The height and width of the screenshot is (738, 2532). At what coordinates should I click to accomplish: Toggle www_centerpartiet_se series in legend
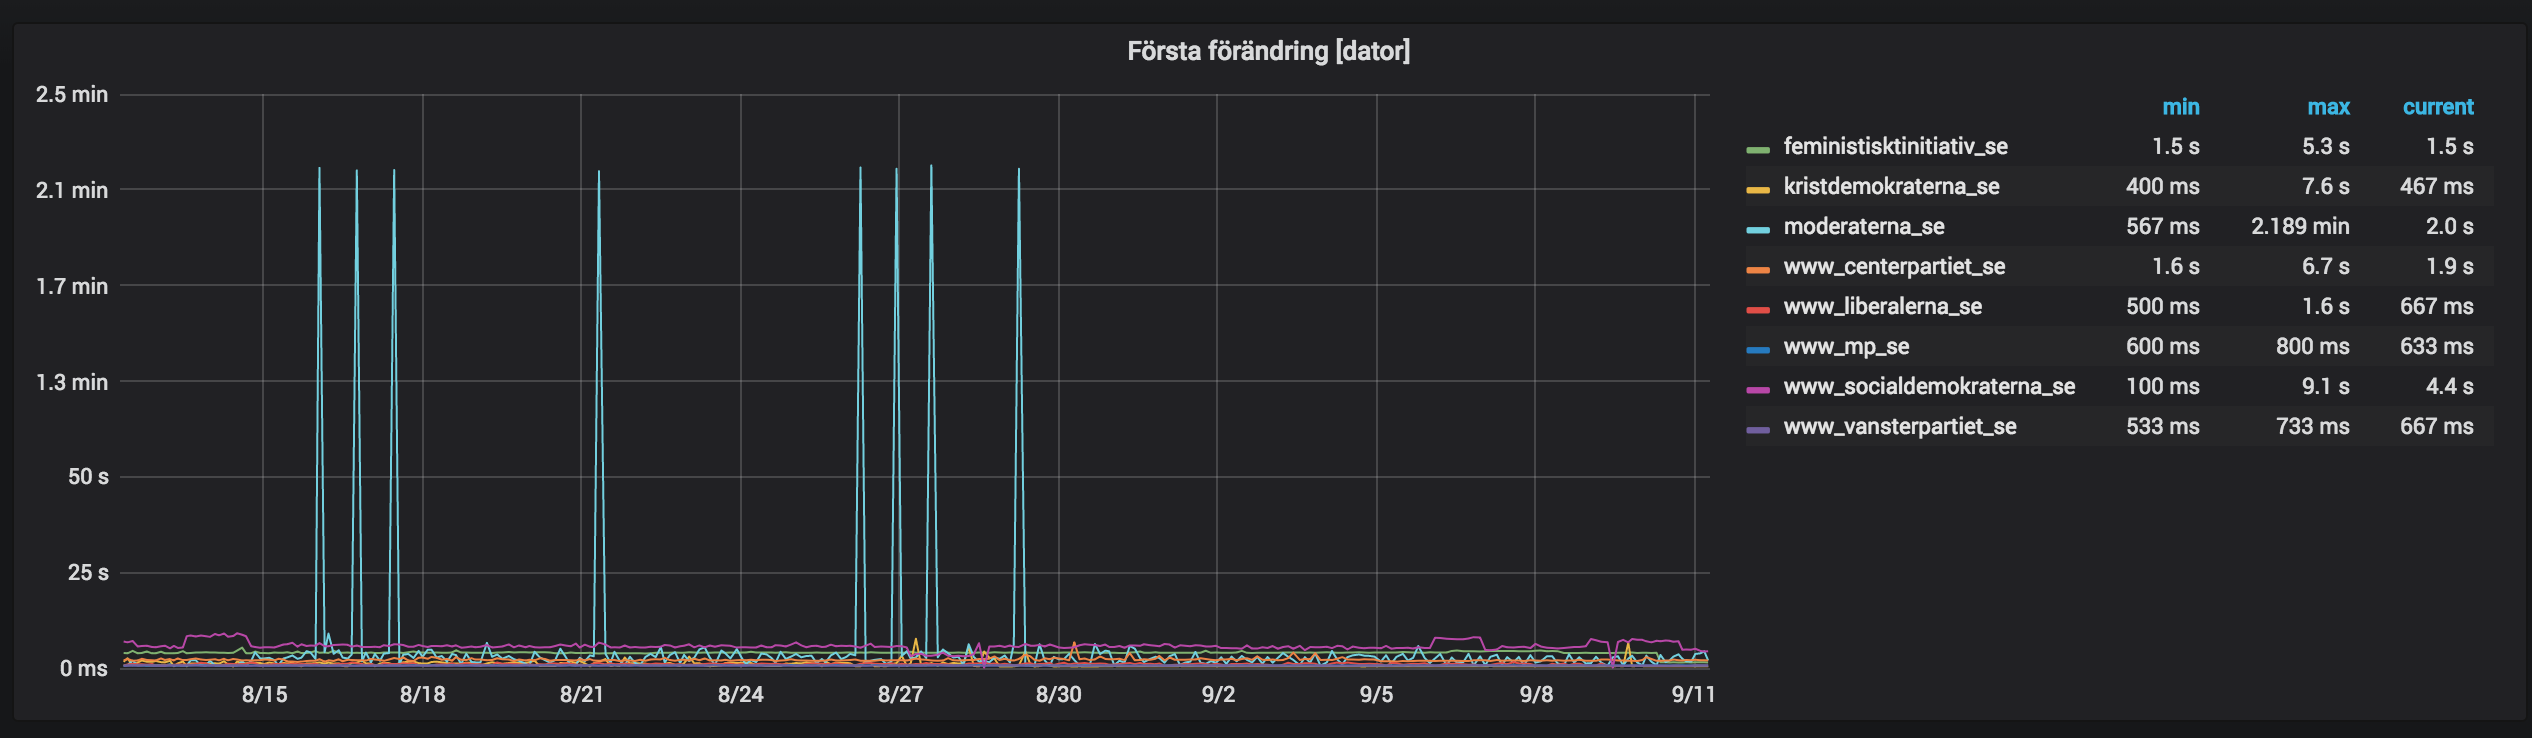[1894, 267]
